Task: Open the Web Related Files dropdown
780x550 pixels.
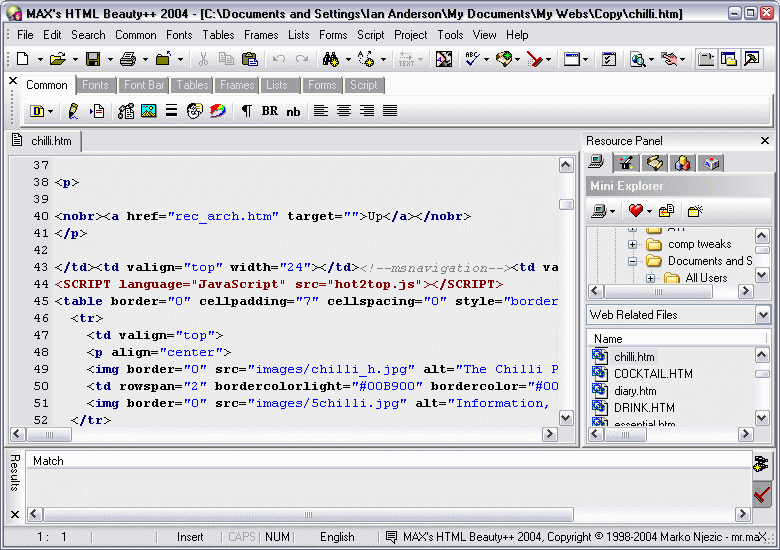Action: click(763, 315)
